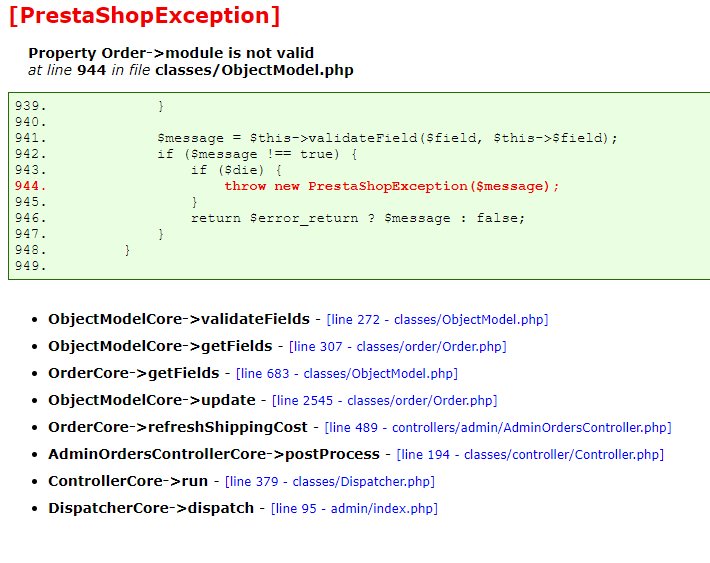Click trace entry ObjectModelCore->update
The image size is (710, 563).
(x=152, y=400)
